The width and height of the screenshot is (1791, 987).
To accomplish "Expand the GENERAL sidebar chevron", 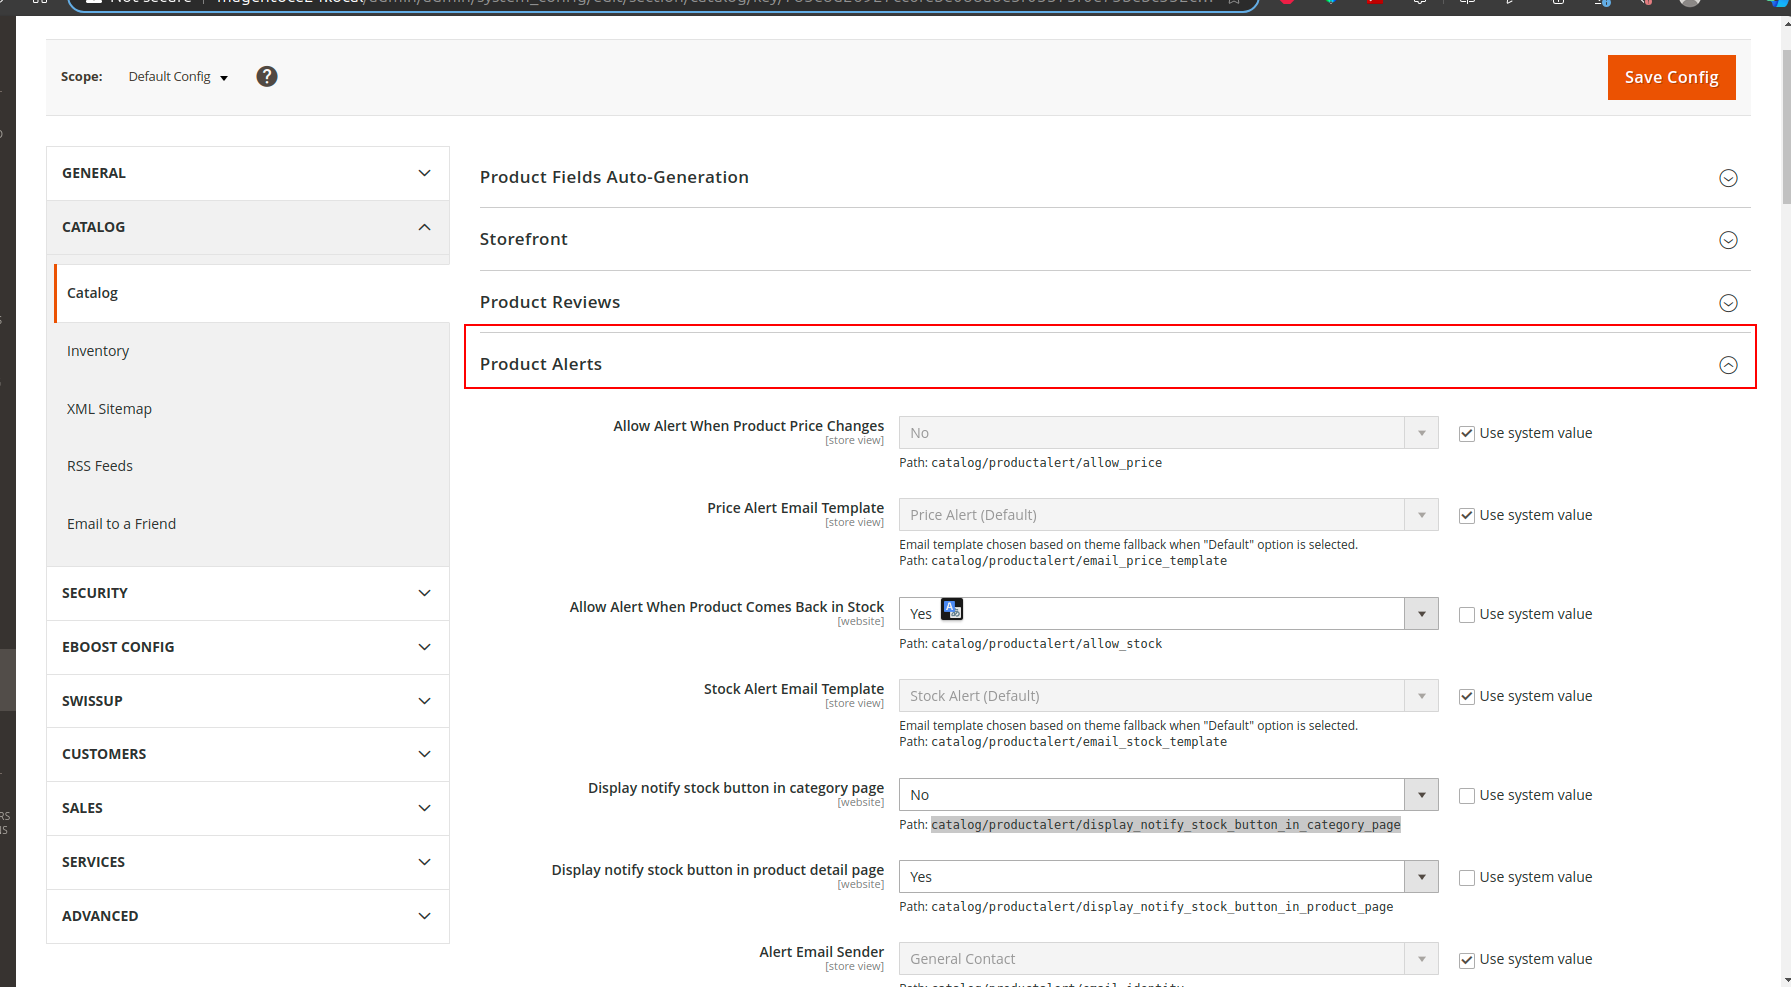I will click(424, 173).
